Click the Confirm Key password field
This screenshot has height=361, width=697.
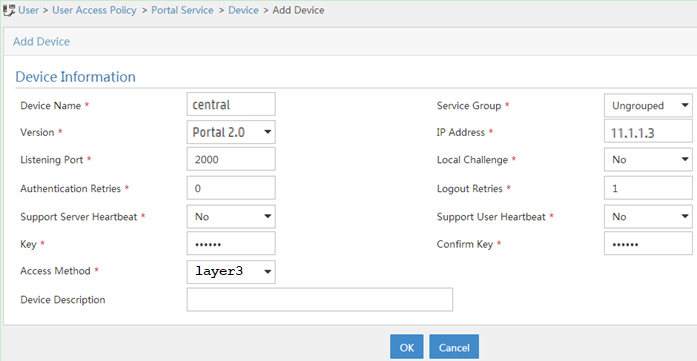[x=648, y=243]
